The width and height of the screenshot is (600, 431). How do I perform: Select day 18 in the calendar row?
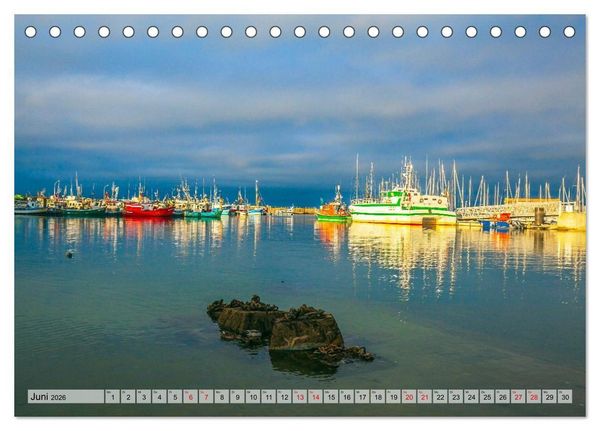[x=378, y=397]
